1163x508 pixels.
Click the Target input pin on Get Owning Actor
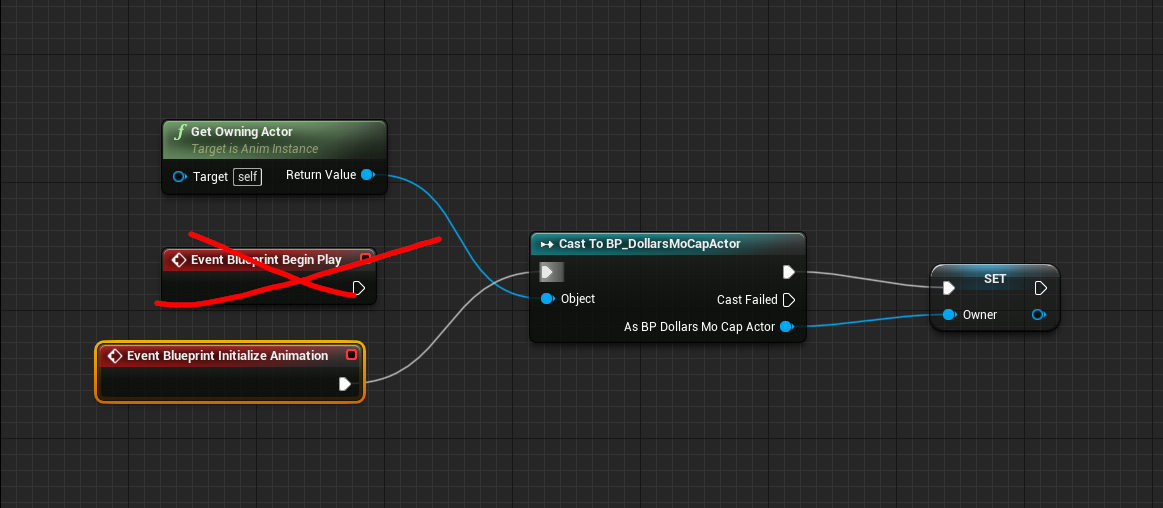click(179, 176)
